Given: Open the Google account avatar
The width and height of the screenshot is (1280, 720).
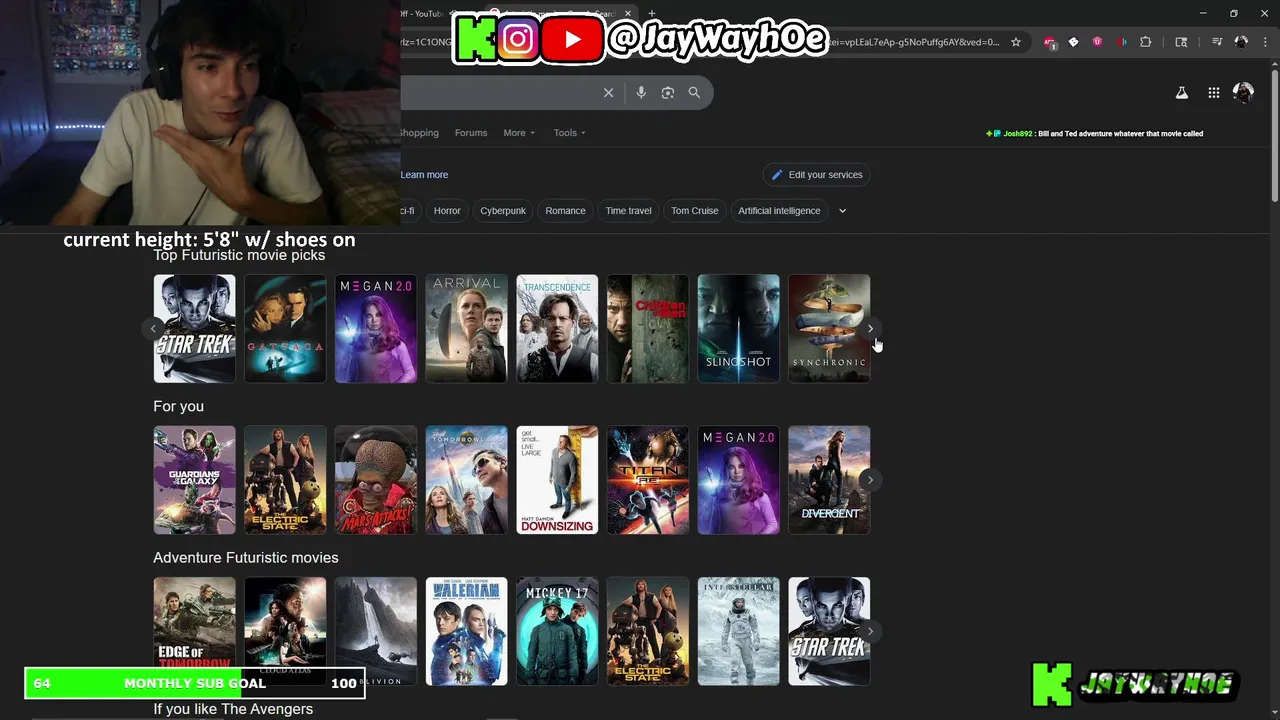Looking at the screenshot, I should (1243, 92).
